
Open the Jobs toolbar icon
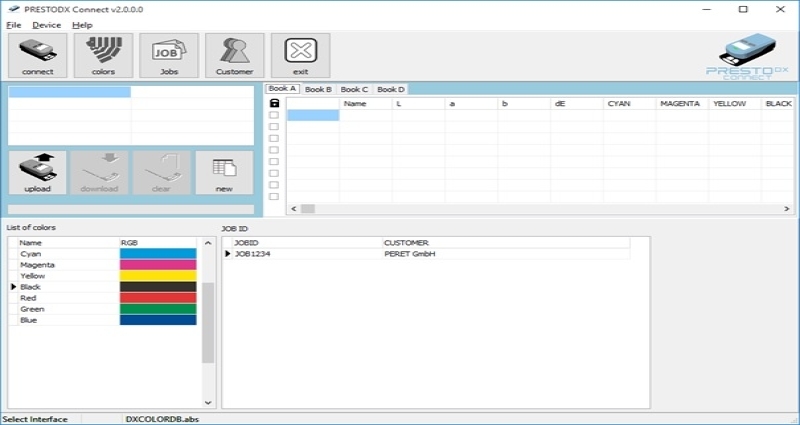click(x=169, y=56)
